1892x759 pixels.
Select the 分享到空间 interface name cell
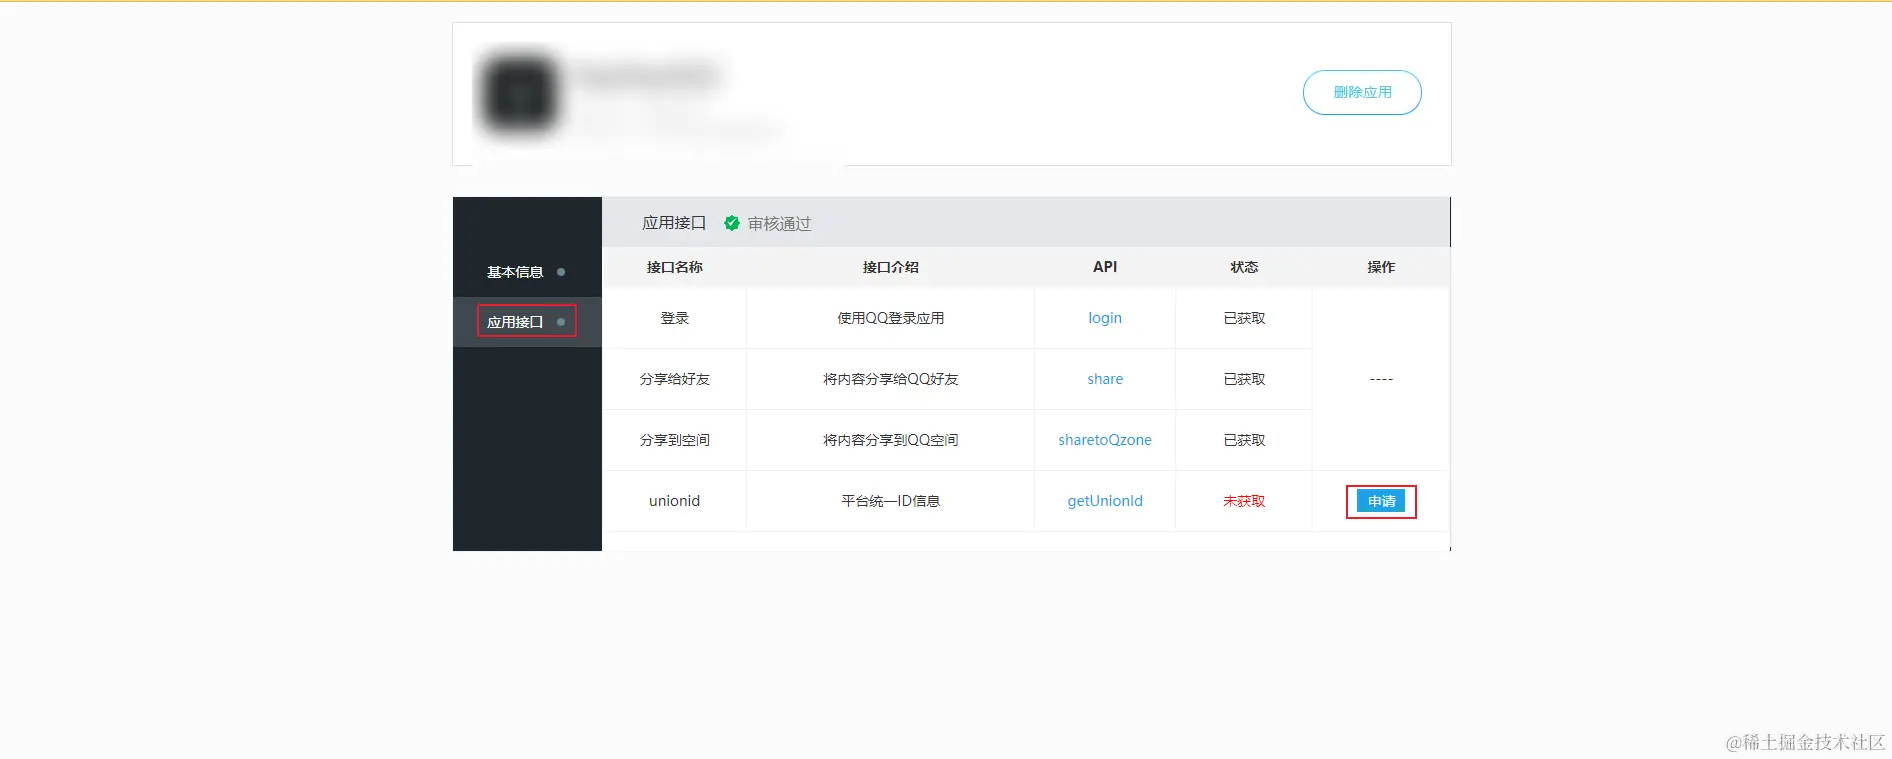(675, 440)
